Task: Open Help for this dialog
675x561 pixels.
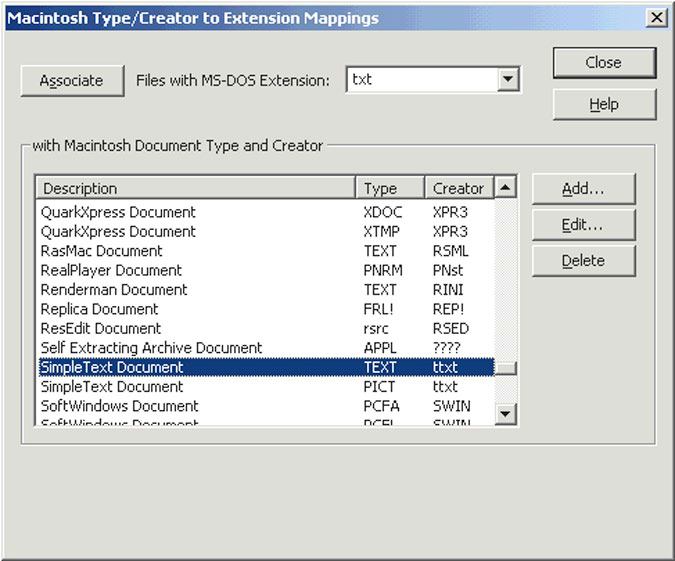Action: pyautogui.click(x=604, y=104)
